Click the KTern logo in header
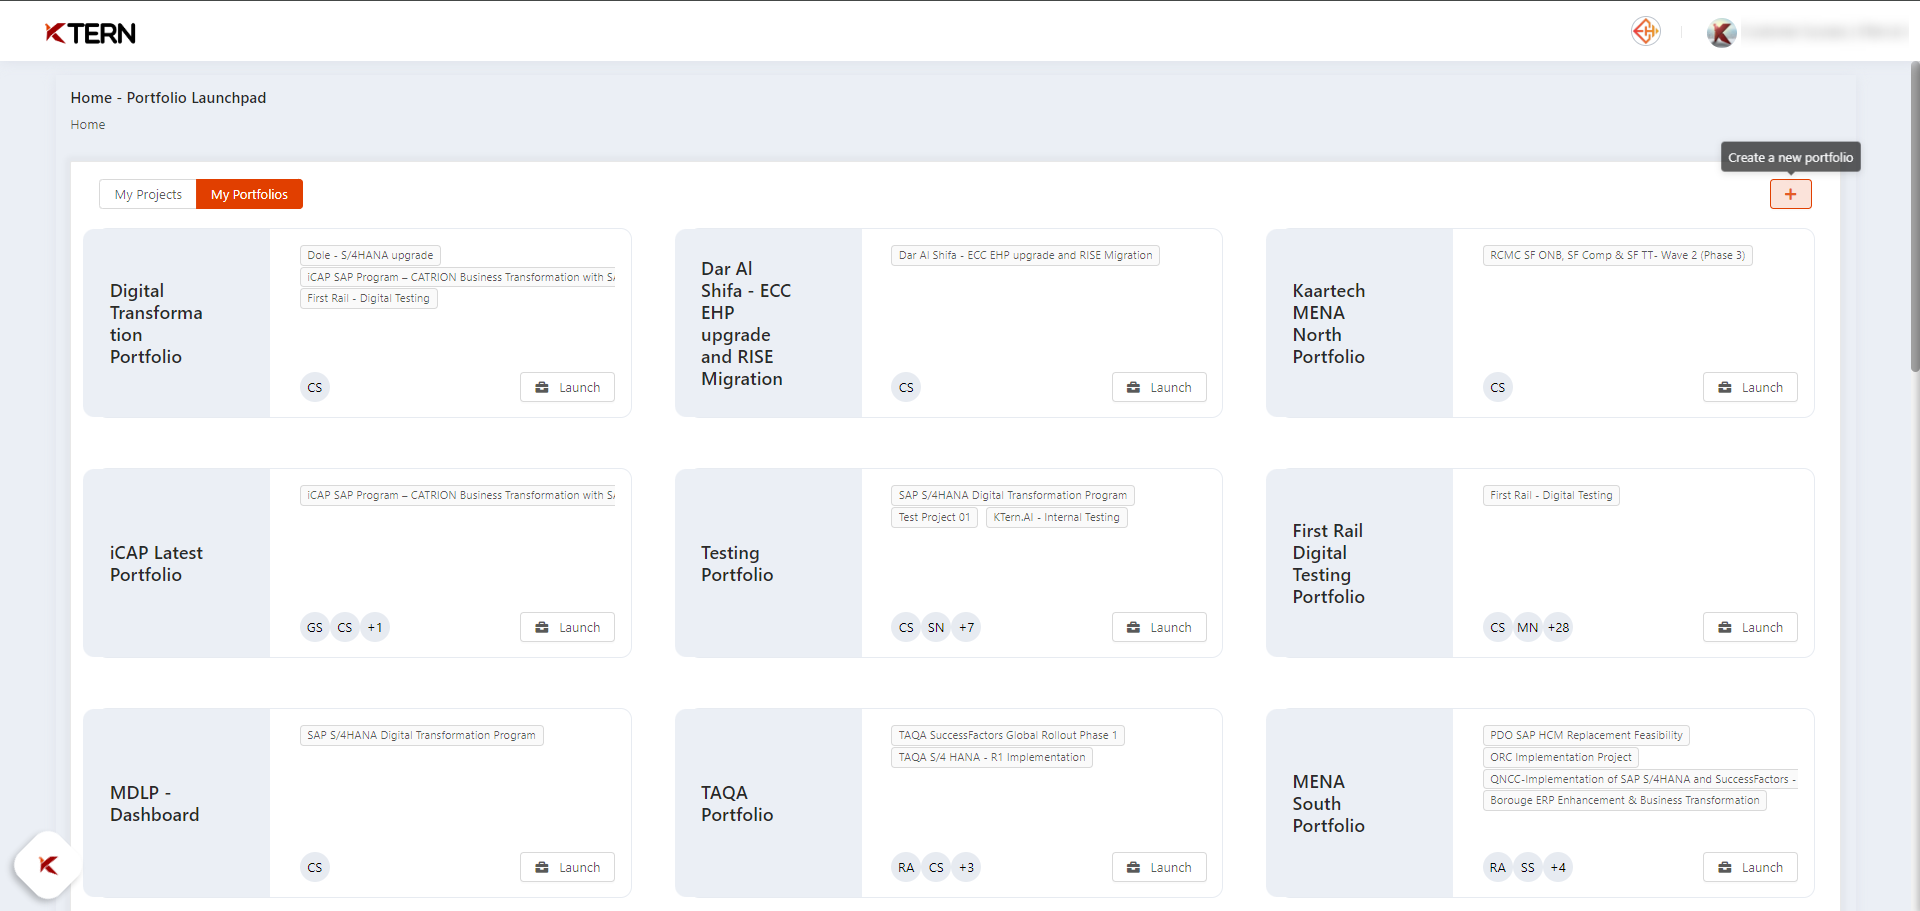The image size is (1920, 911). 90,33
